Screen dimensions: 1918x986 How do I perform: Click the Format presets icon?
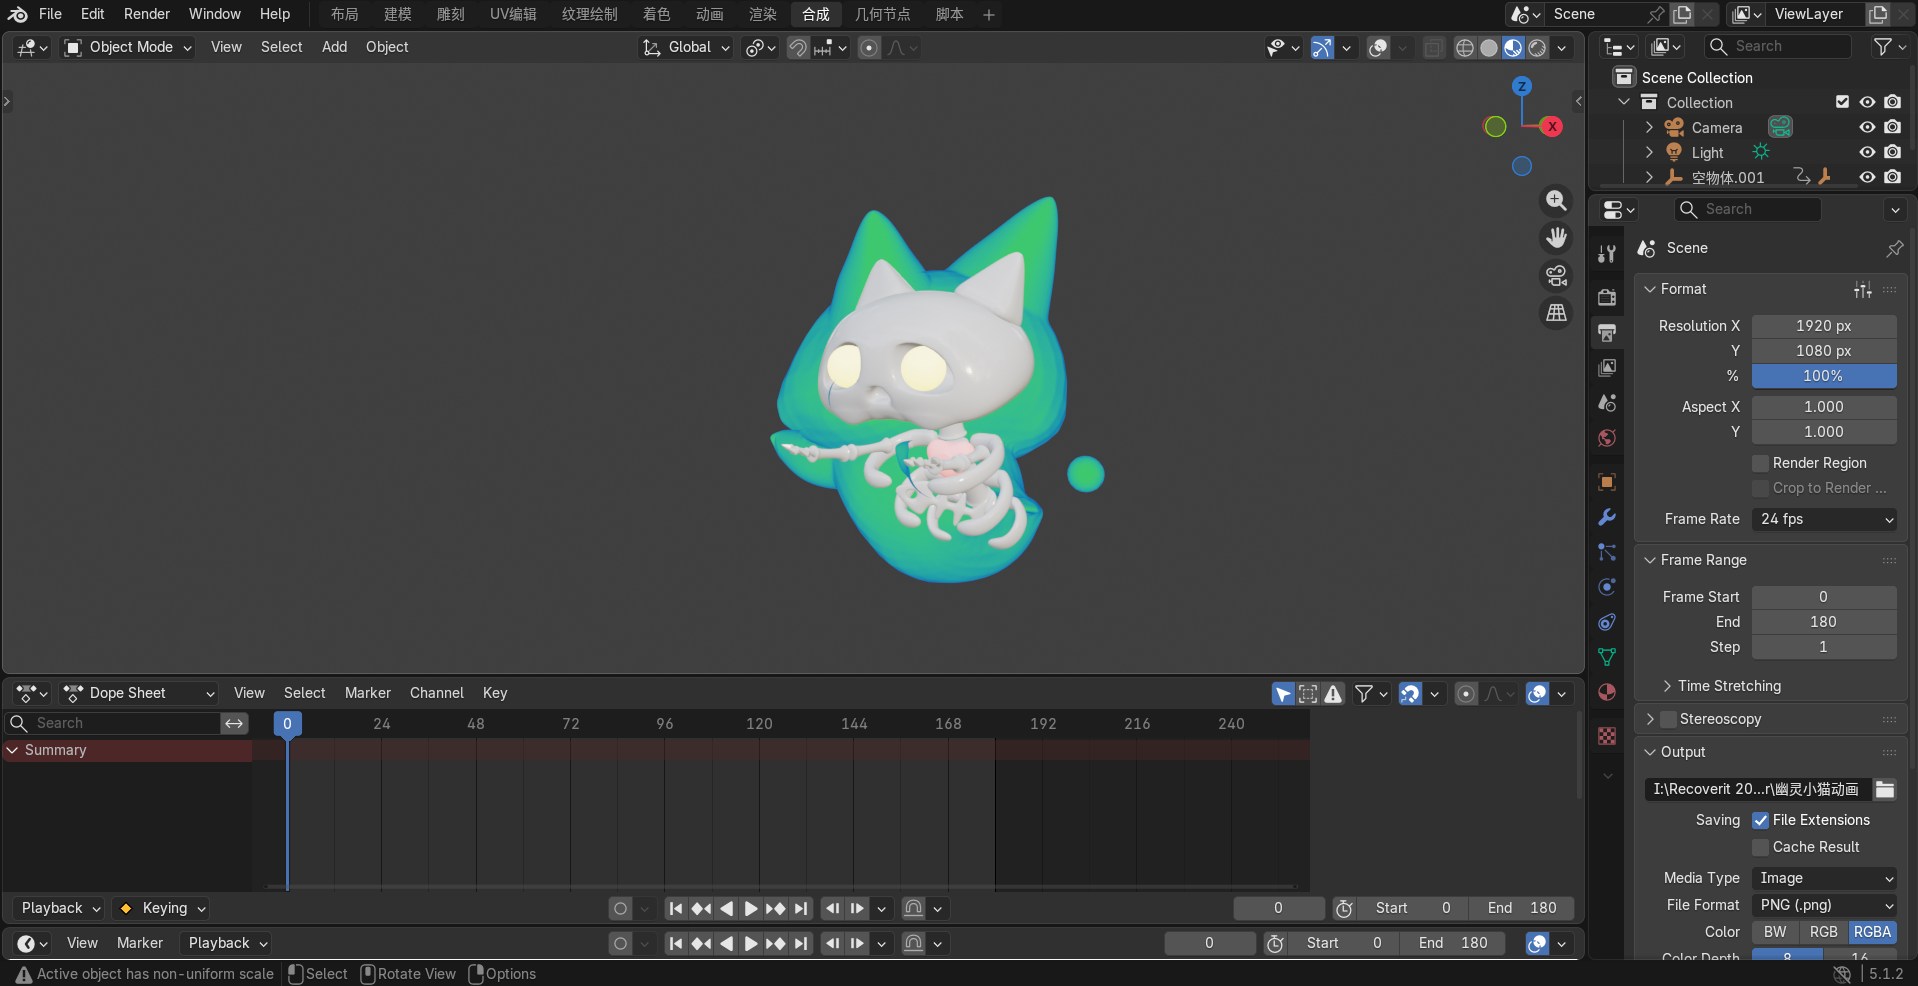point(1863,289)
